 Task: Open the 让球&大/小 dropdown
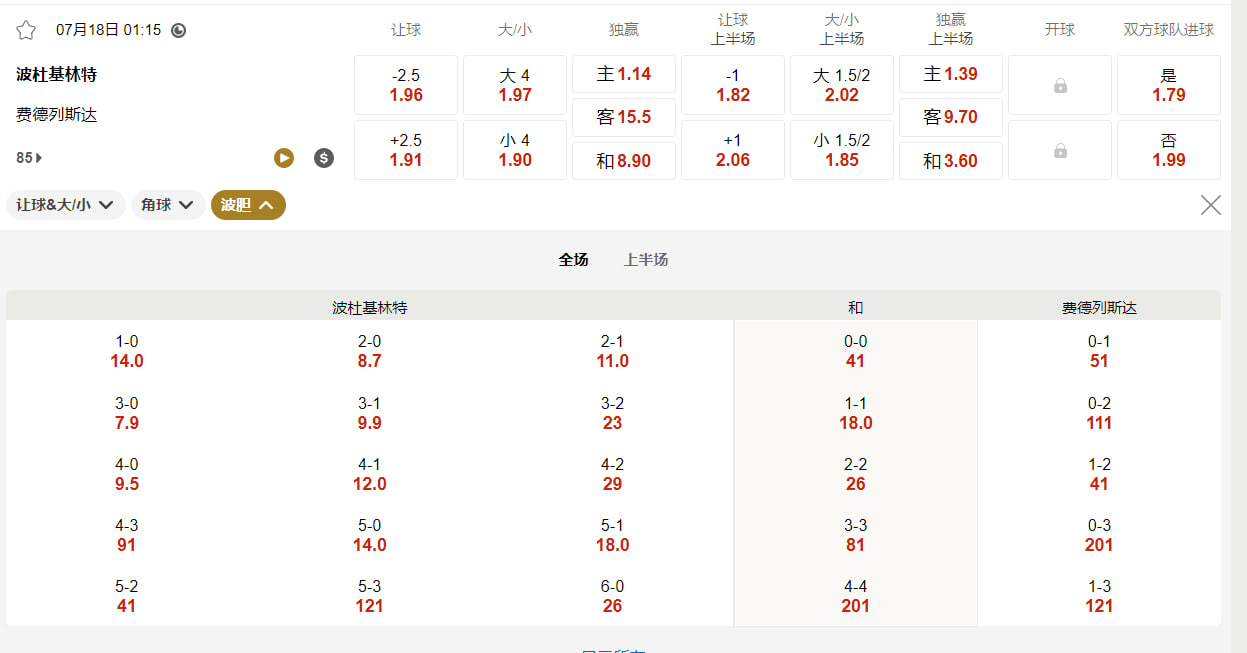coord(66,205)
